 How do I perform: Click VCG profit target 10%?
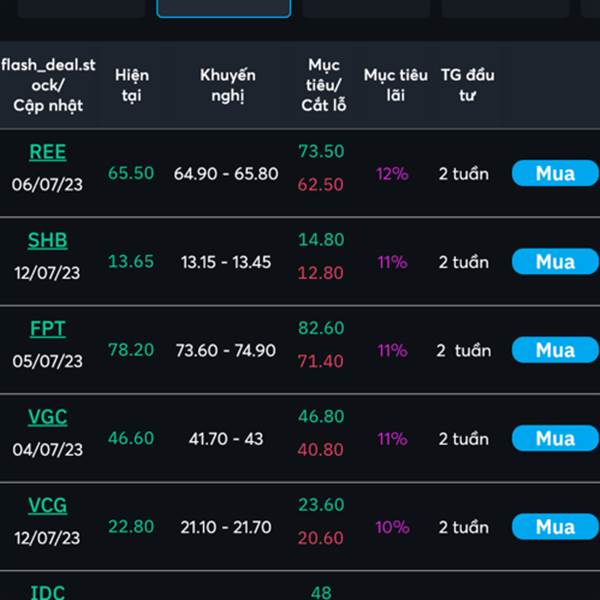(x=392, y=527)
